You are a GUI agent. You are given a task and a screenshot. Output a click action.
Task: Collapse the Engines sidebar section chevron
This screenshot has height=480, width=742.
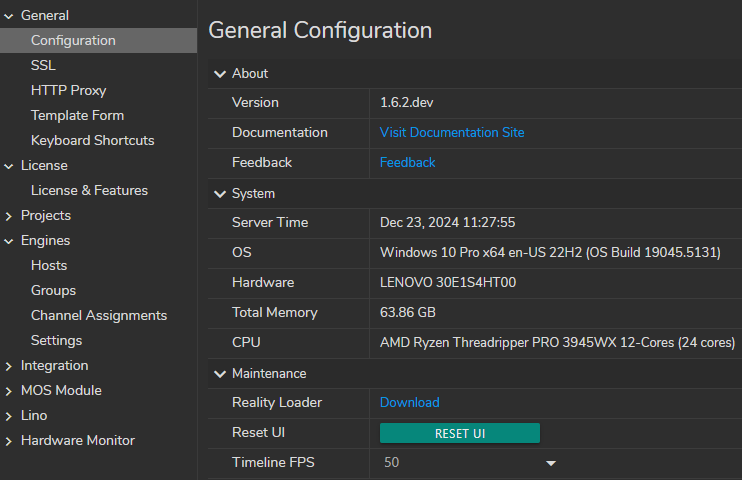(x=9, y=241)
